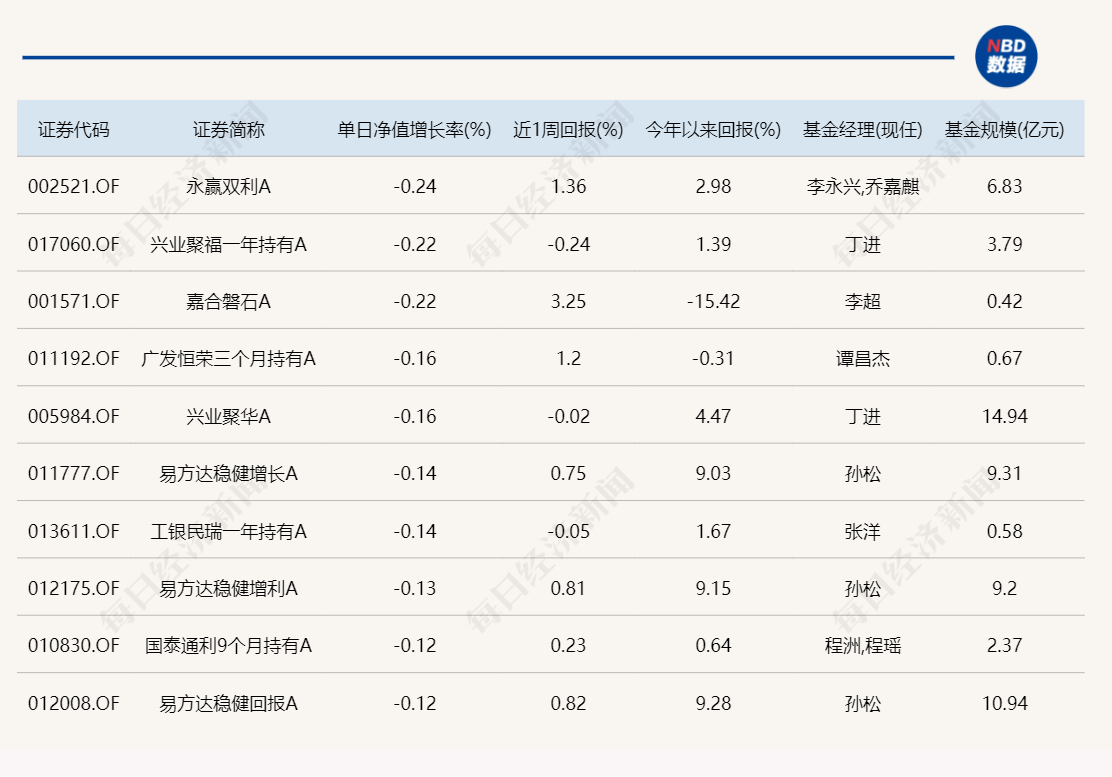Click fund size value 0.67

point(1004,359)
